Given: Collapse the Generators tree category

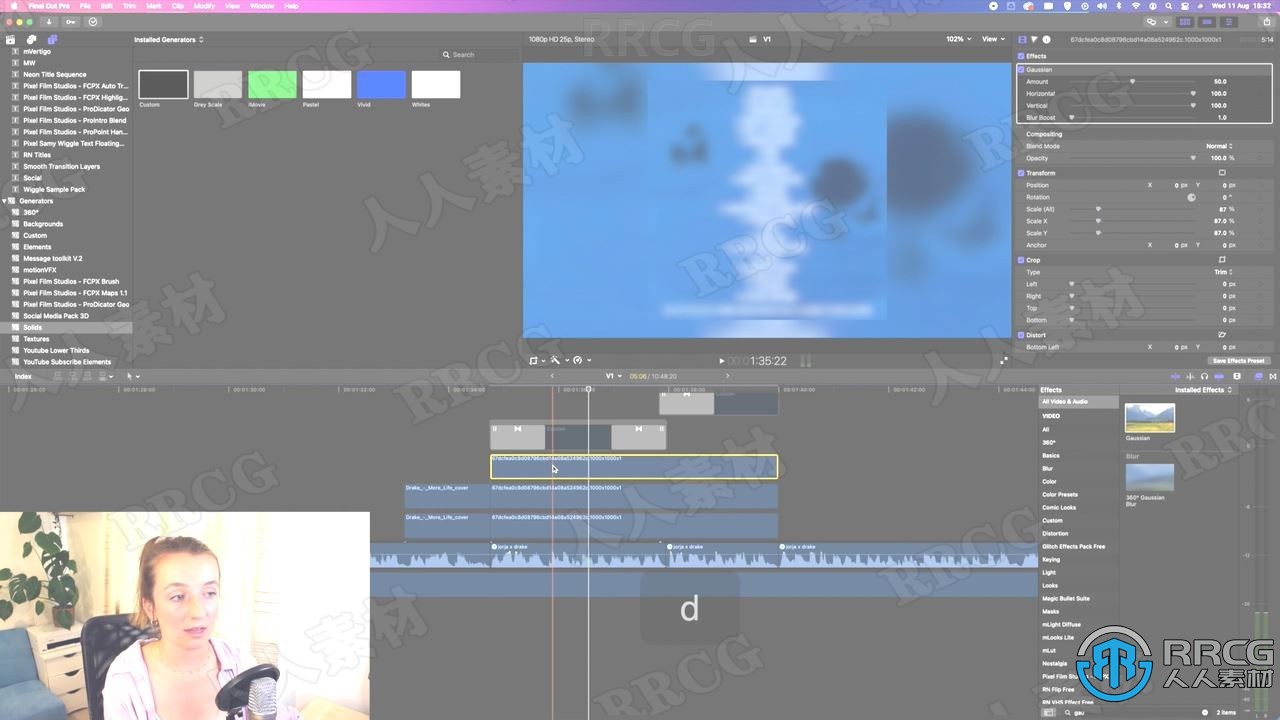Looking at the screenshot, I should [5, 201].
